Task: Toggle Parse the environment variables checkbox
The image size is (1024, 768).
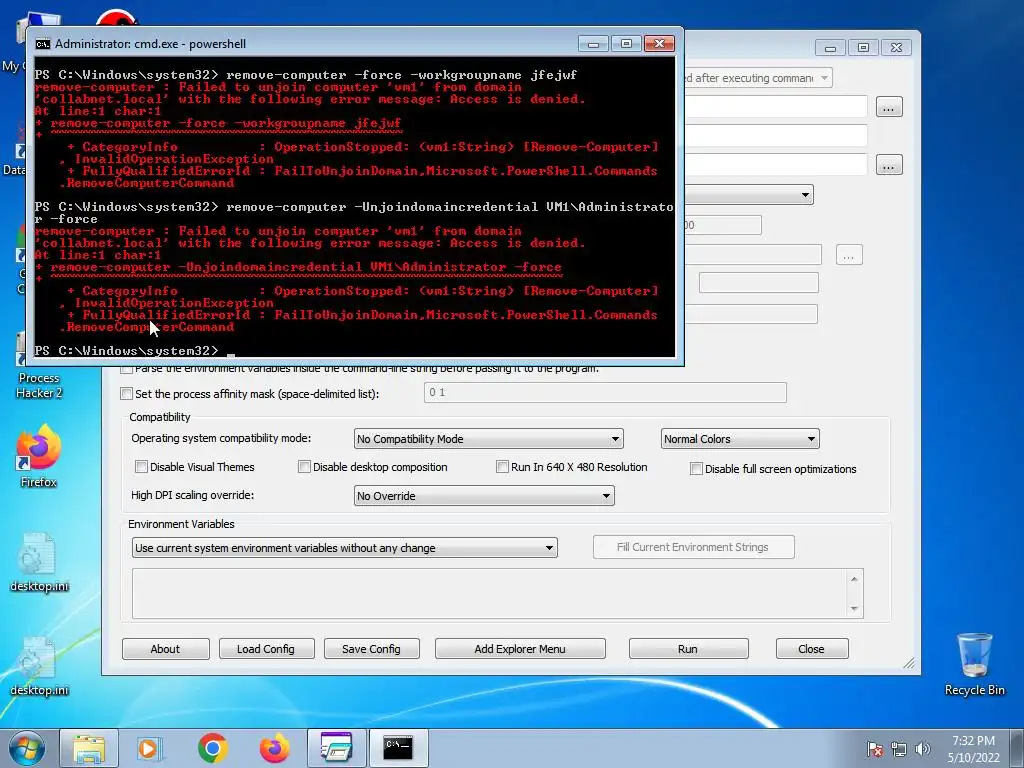Action: click(x=127, y=369)
